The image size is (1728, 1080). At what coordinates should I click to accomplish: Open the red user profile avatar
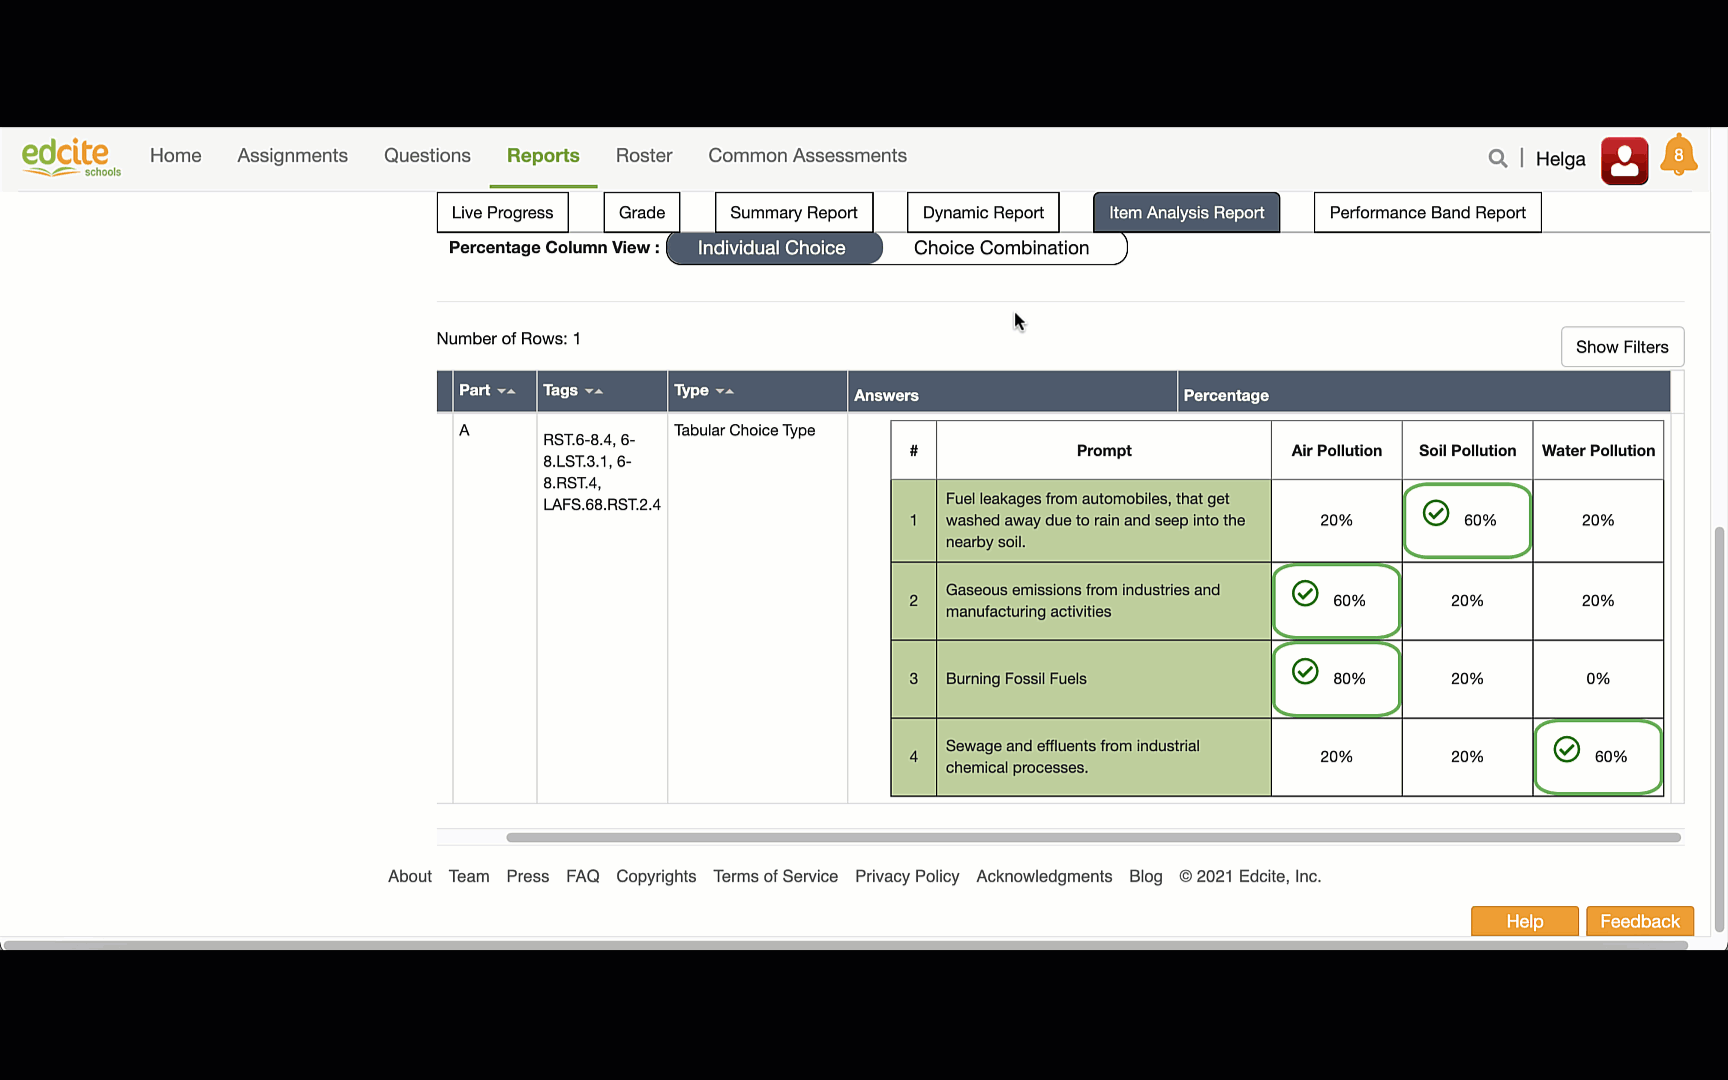pyautogui.click(x=1624, y=160)
